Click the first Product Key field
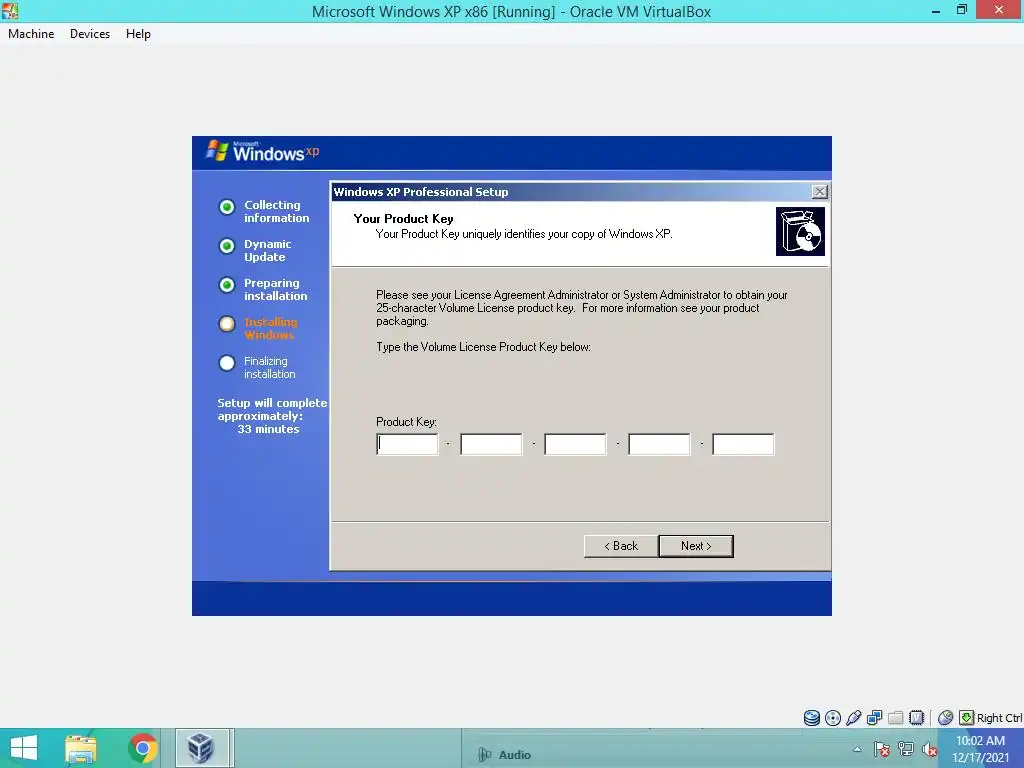The height and width of the screenshot is (768, 1024). pos(408,445)
